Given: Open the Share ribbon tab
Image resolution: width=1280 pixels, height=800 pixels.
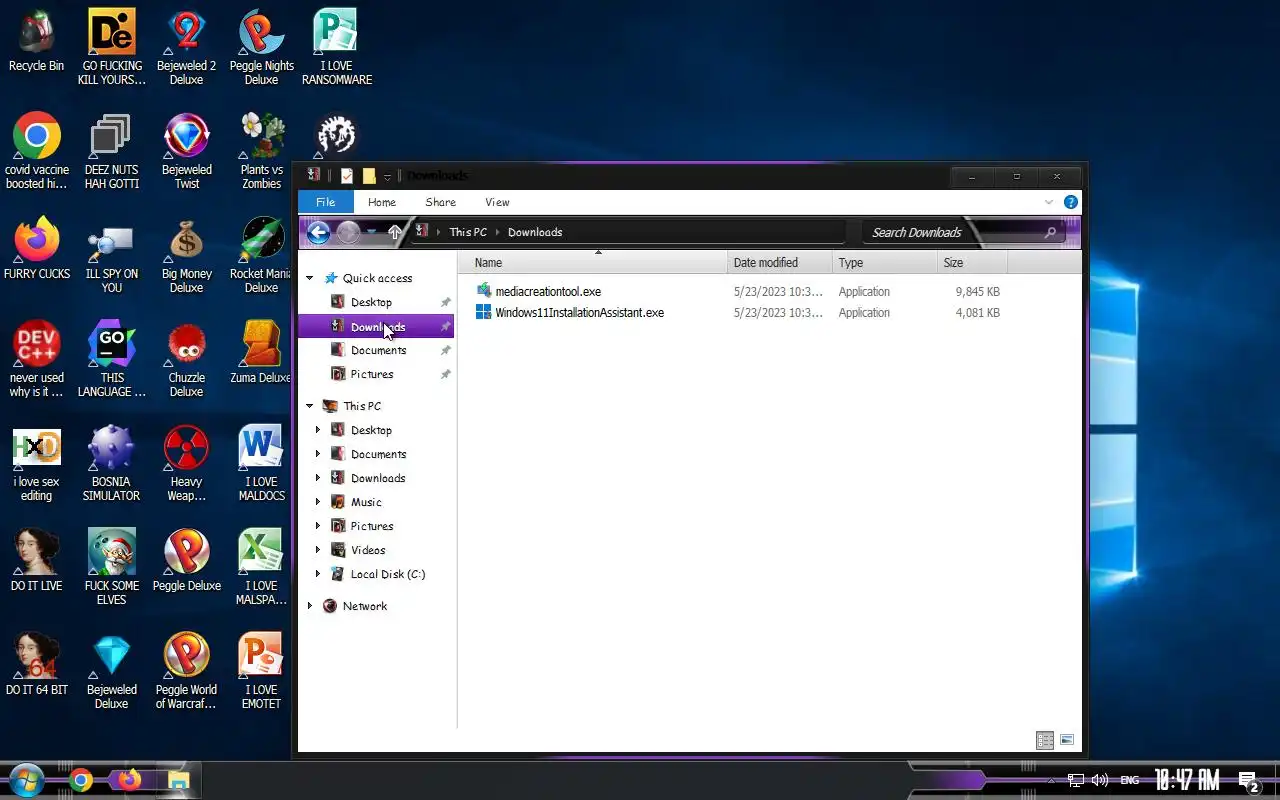Looking at the screenshot, I should pyautogui.click(x=440, y=202).
